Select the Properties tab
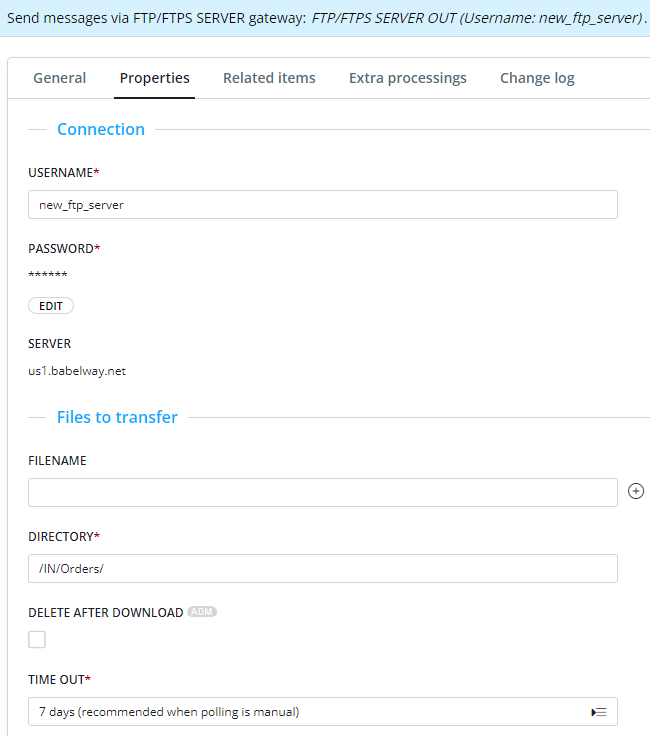The width and height of the screenshot is (650, 736). (154, 78)
